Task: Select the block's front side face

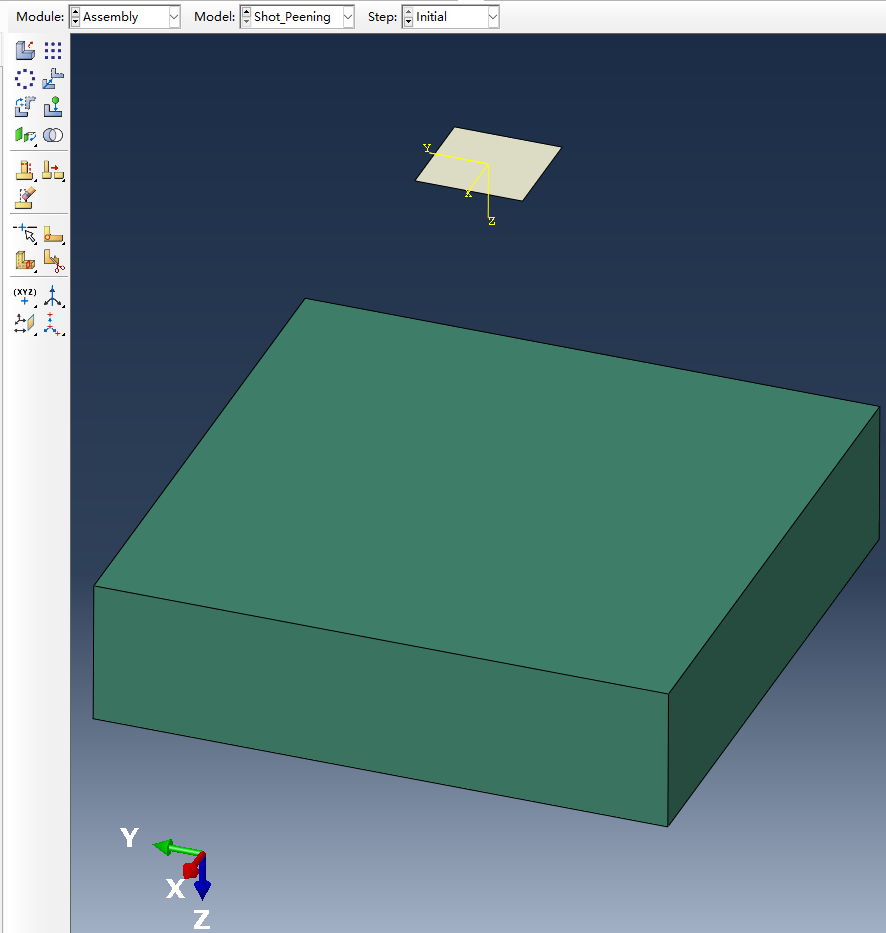Action: [381, 705]
